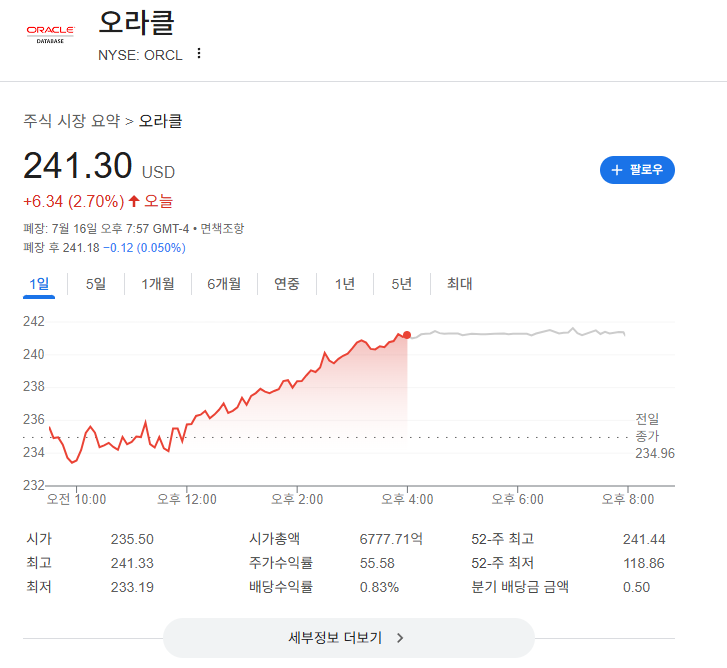Screen dimensions: 727x668
Task: Click the 오후 6:00 axis label
Action: [517, 499]
